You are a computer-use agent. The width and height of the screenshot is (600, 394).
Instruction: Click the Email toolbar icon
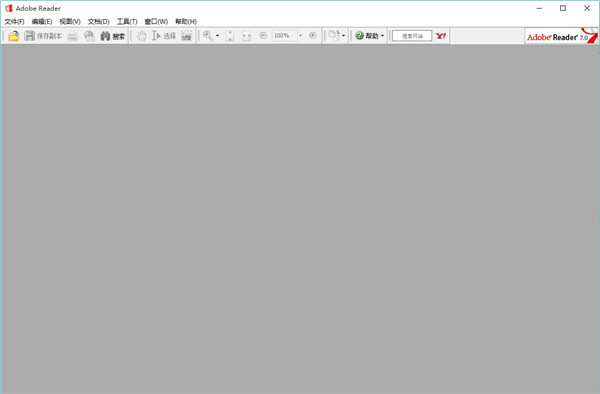tap(89, 36)
